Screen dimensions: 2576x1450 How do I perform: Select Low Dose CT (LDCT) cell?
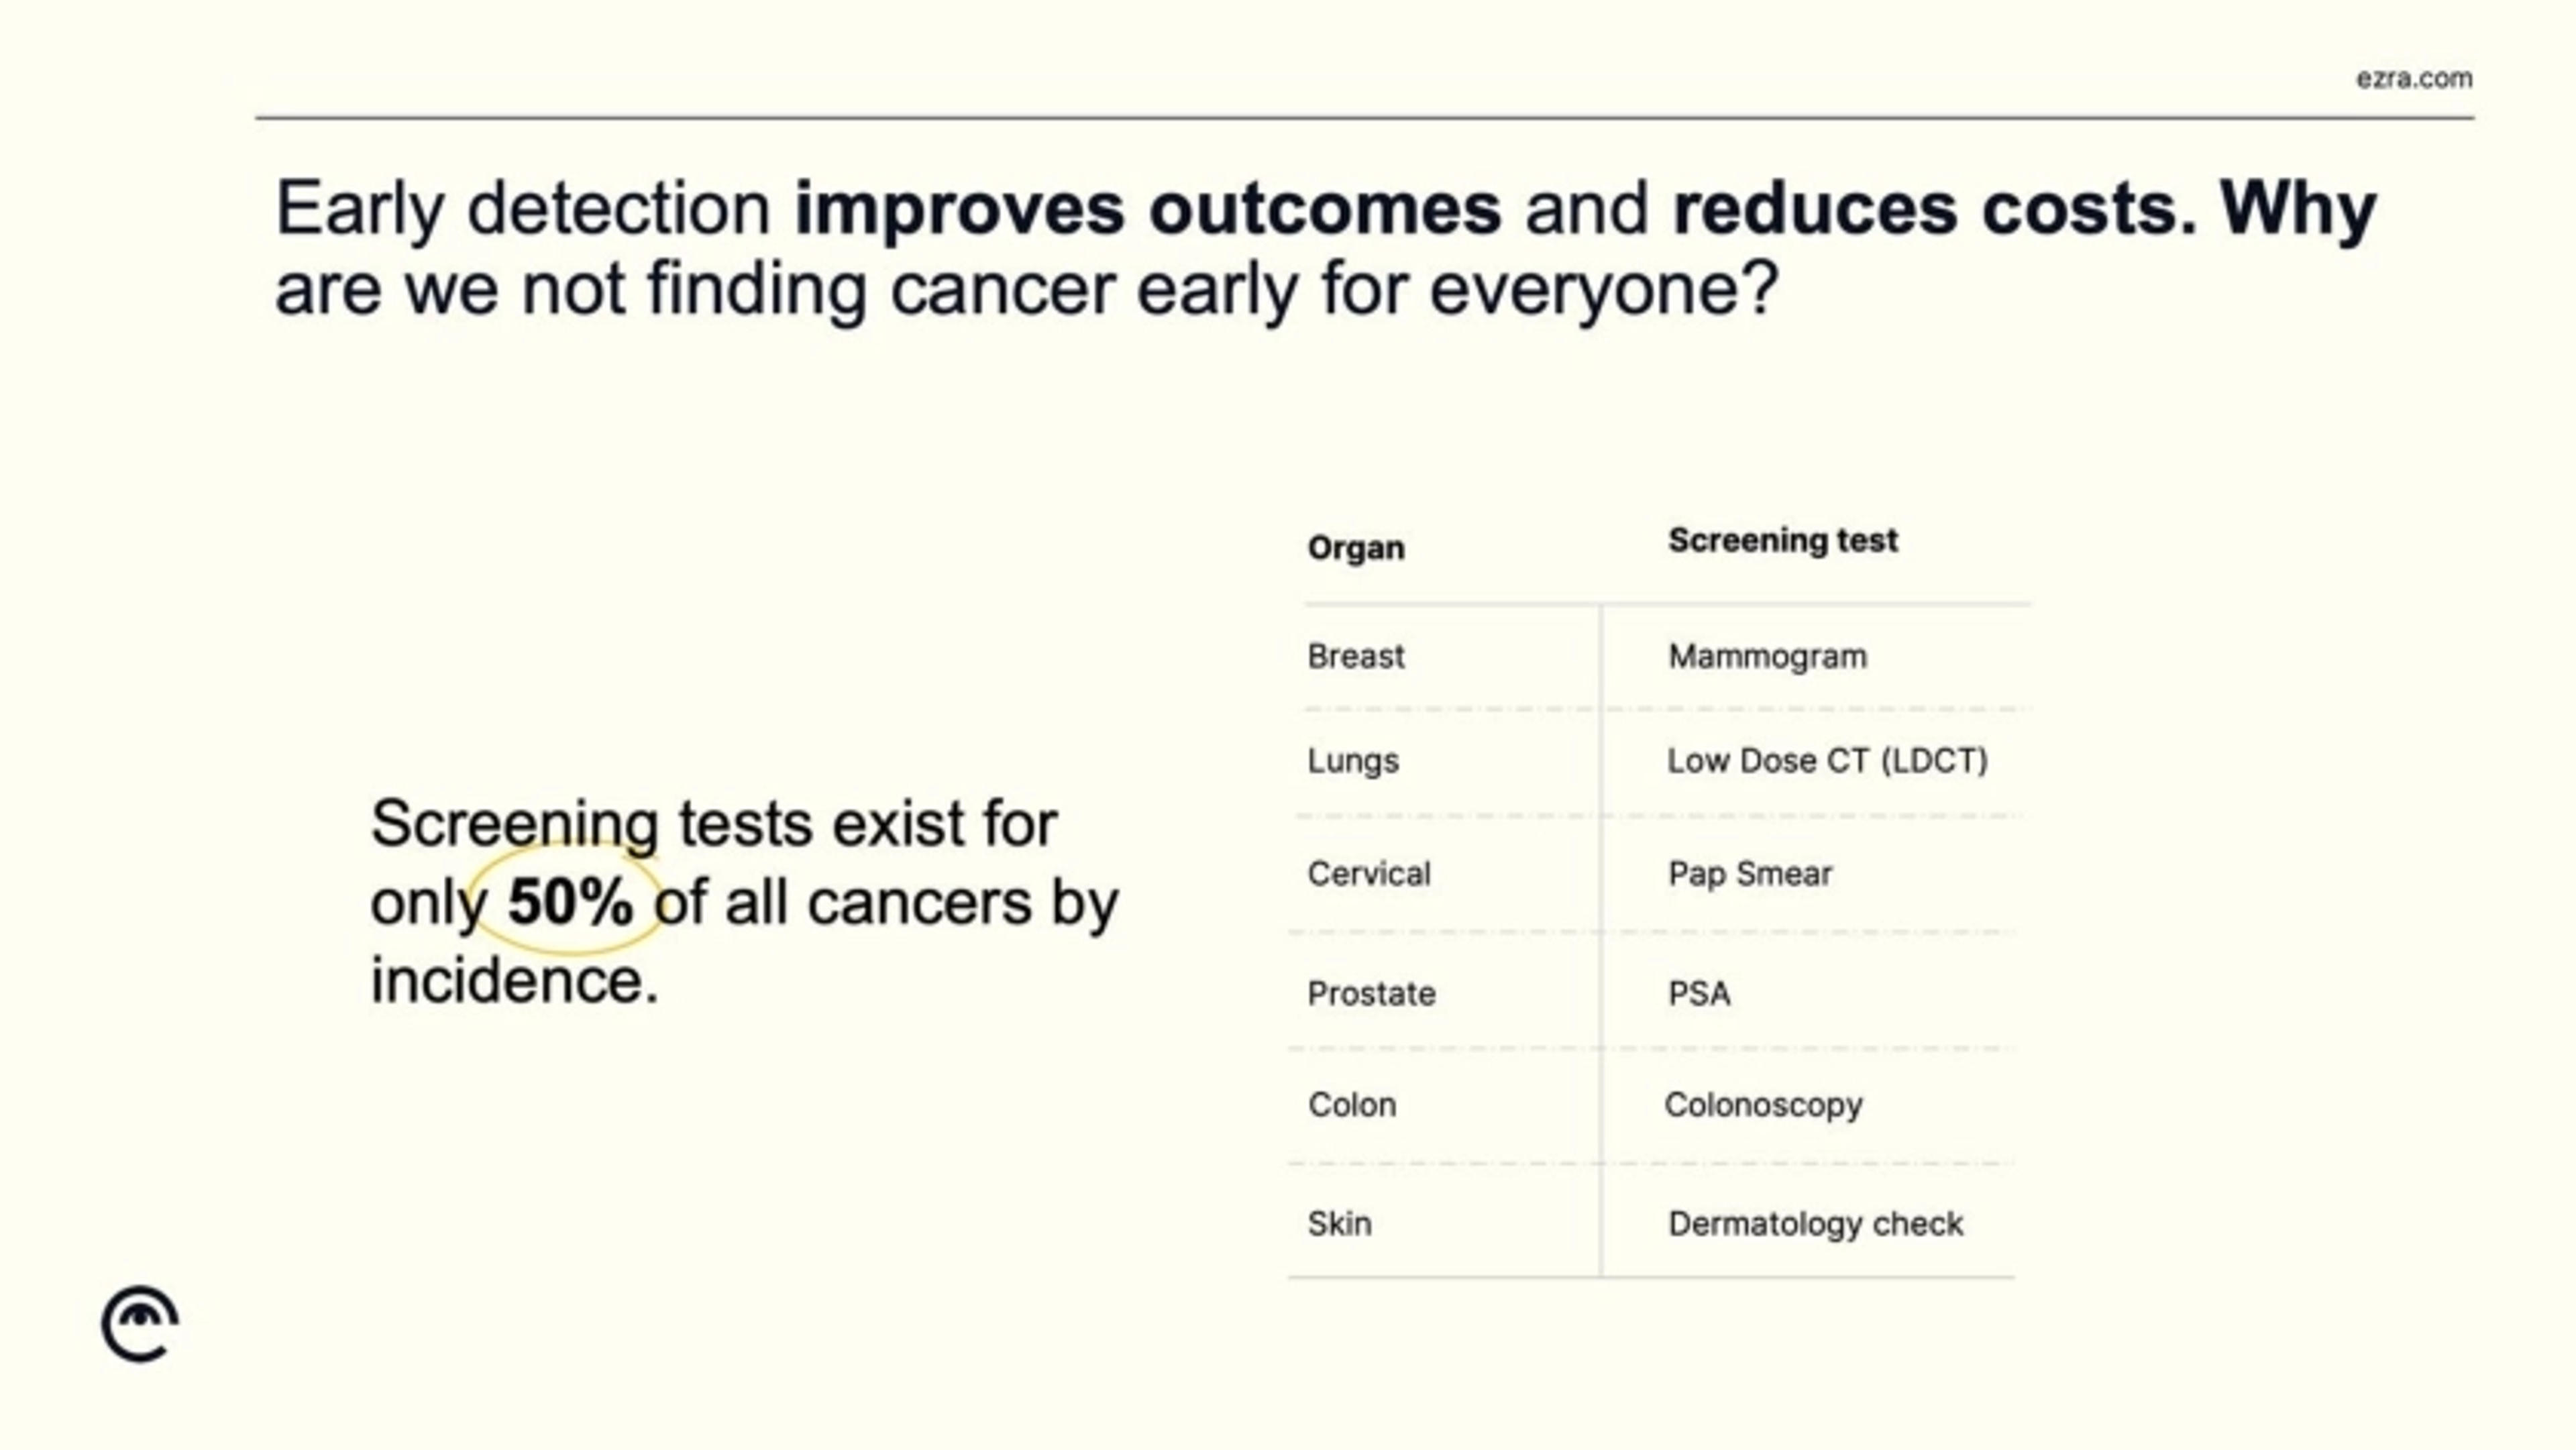1827,761
